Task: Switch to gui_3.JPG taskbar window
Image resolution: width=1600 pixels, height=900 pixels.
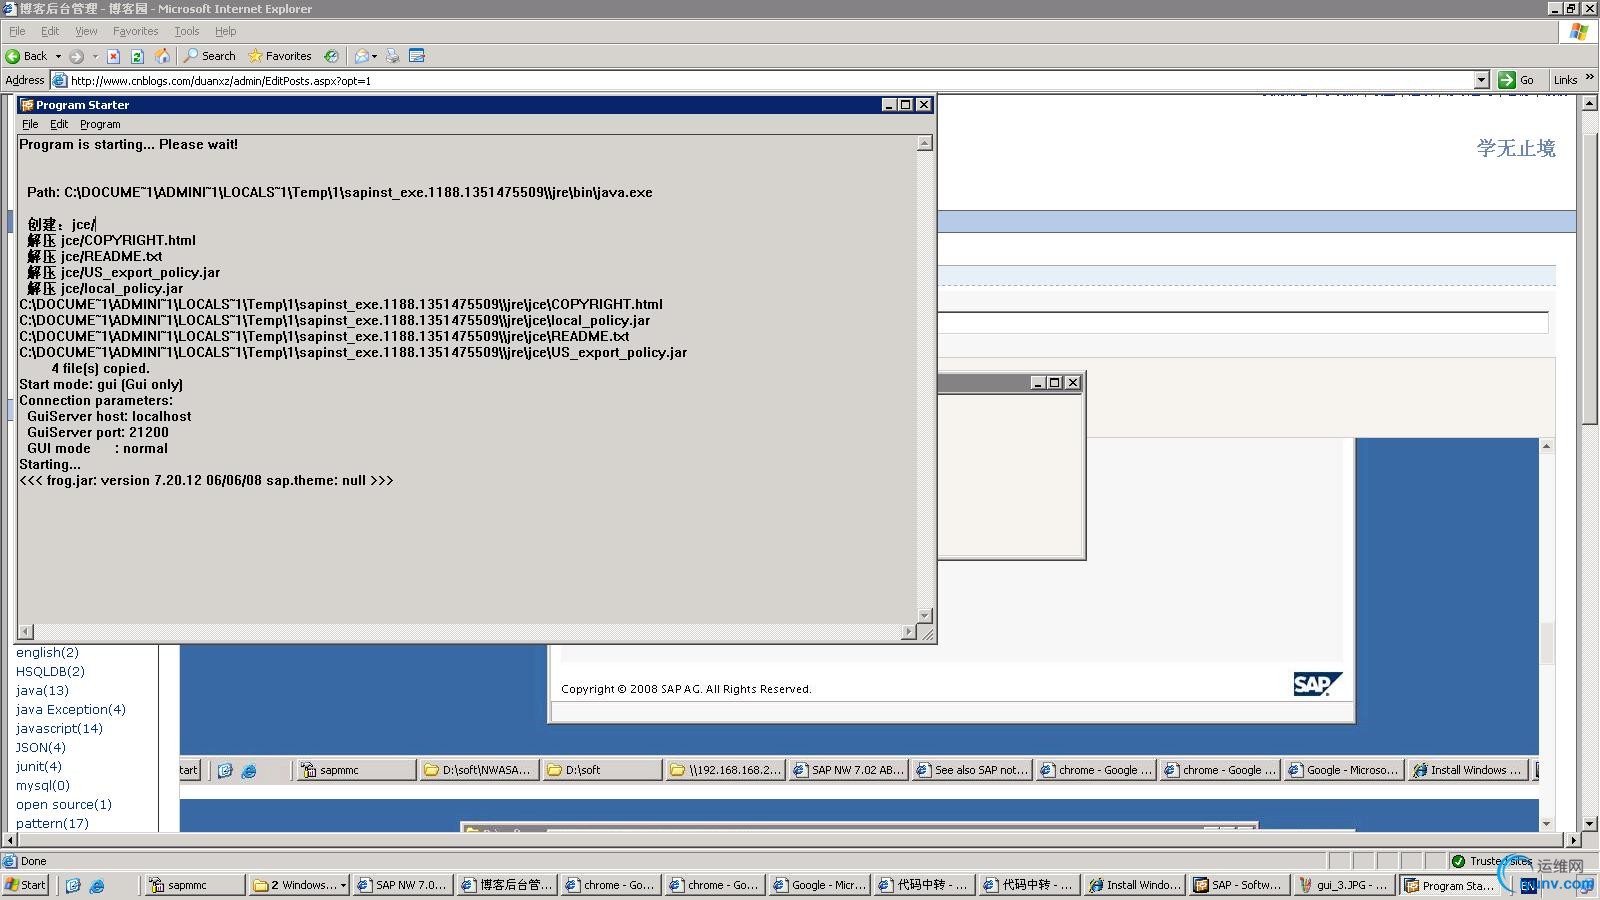Action: [1343, 885]
